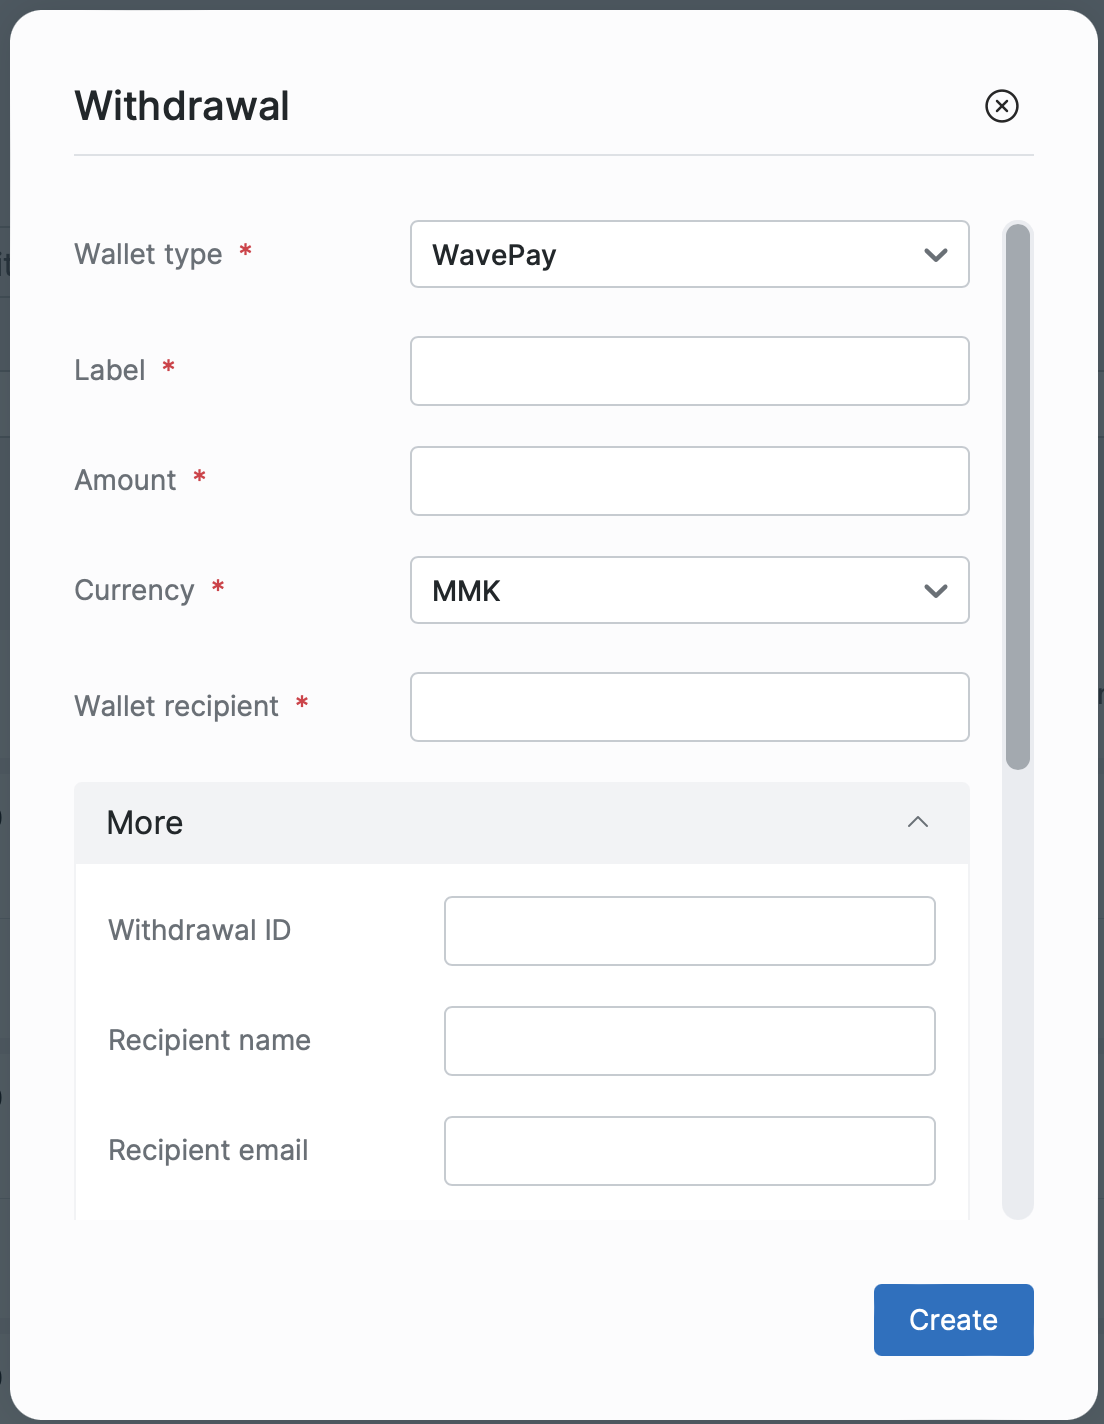Click the "Wallet type" field label
The height and width of the screenshot is (1424, 1104).
[x=148, y=255]
